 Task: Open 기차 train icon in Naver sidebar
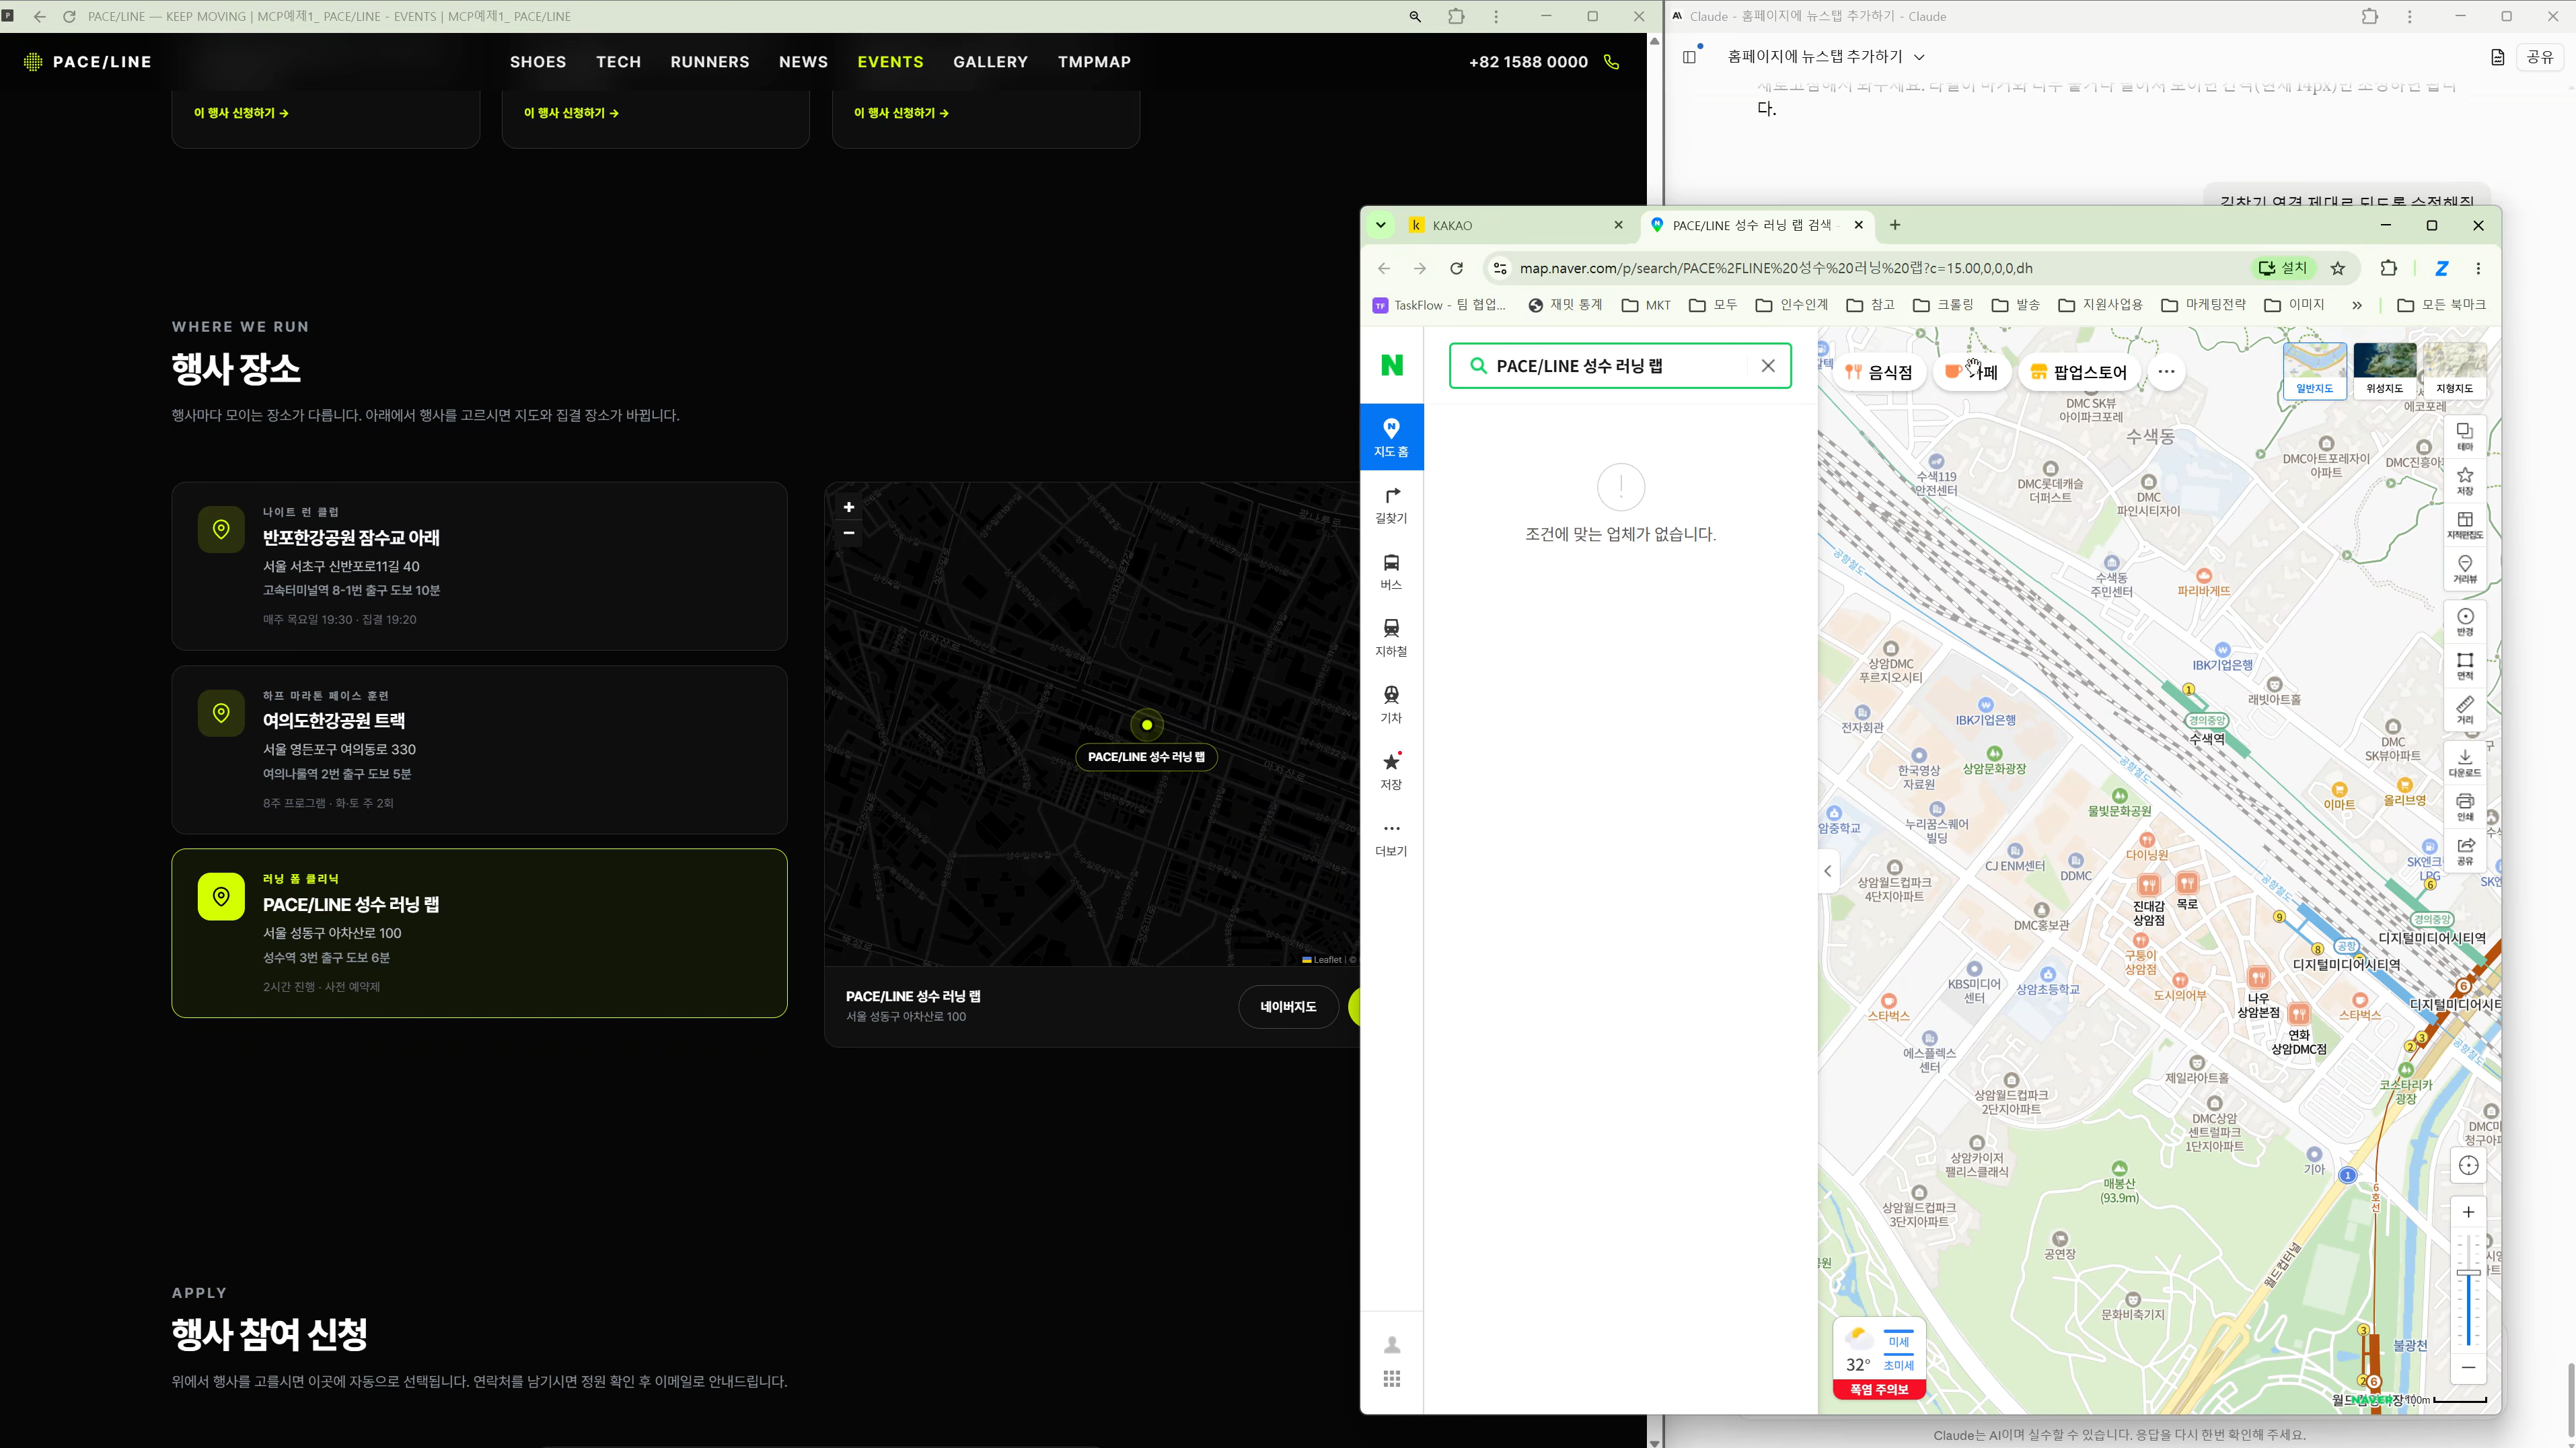(1391, 704)
